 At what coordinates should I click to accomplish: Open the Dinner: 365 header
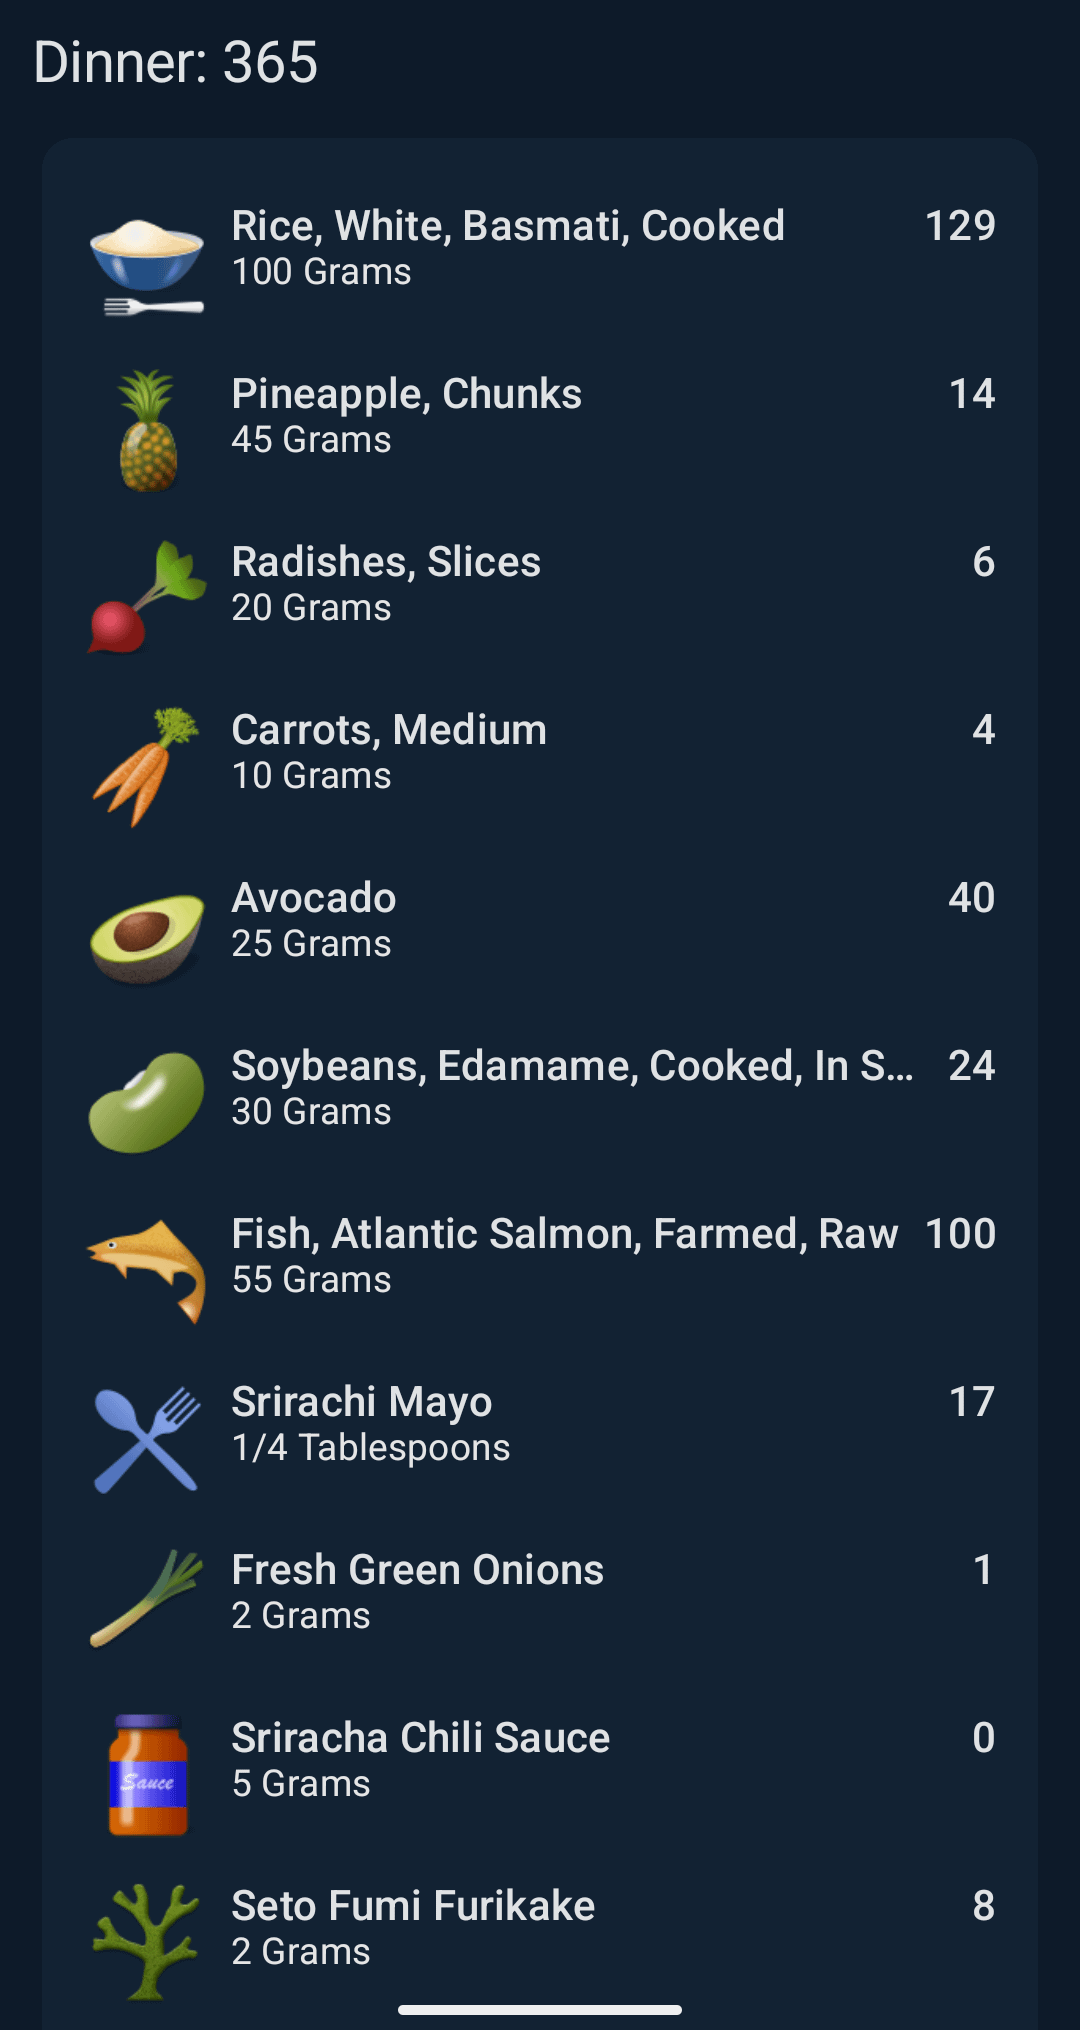tap(176, 62)
